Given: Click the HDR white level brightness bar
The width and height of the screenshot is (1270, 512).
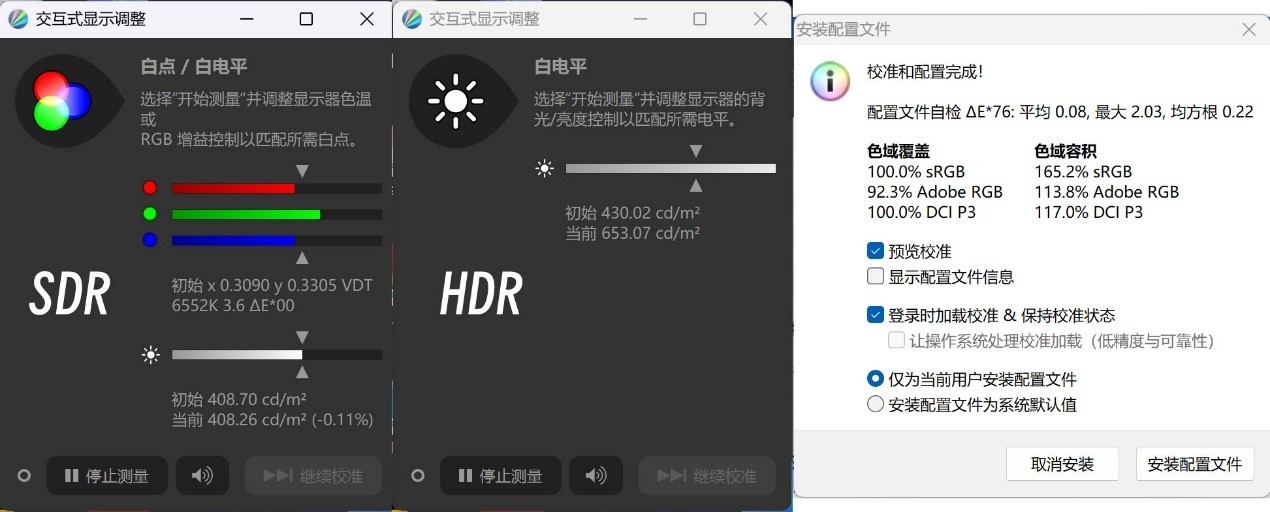Looking at the screenshot, I should (x=670, y=168).
